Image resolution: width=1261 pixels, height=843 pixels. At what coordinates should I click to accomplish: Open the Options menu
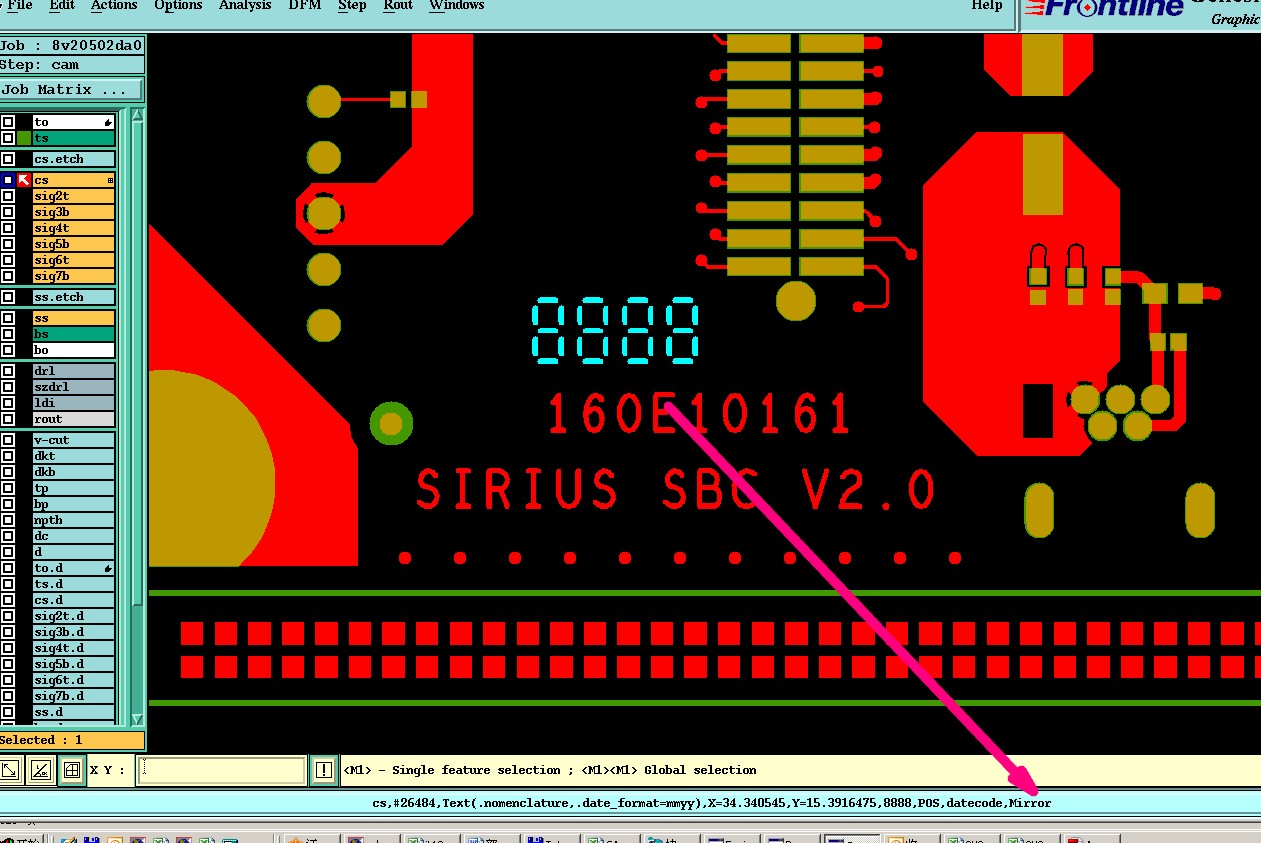(x=179, y=5)
